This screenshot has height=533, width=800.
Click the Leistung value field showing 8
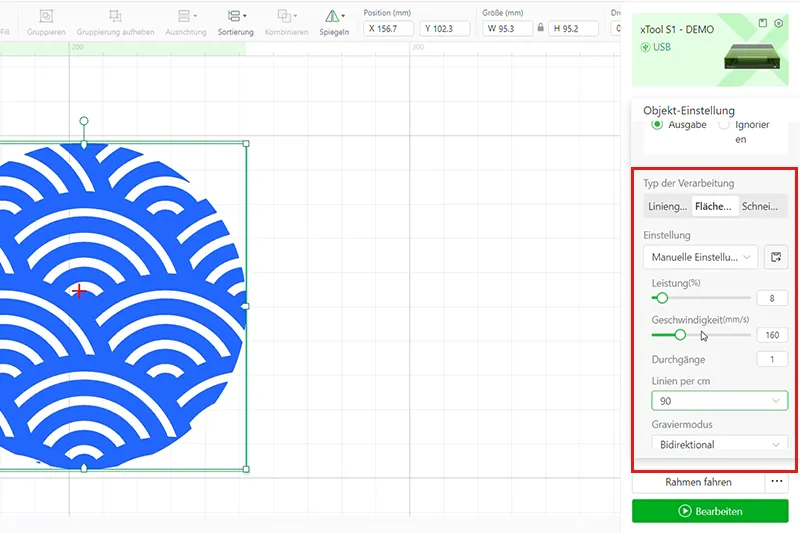click(x=772, y=298)
